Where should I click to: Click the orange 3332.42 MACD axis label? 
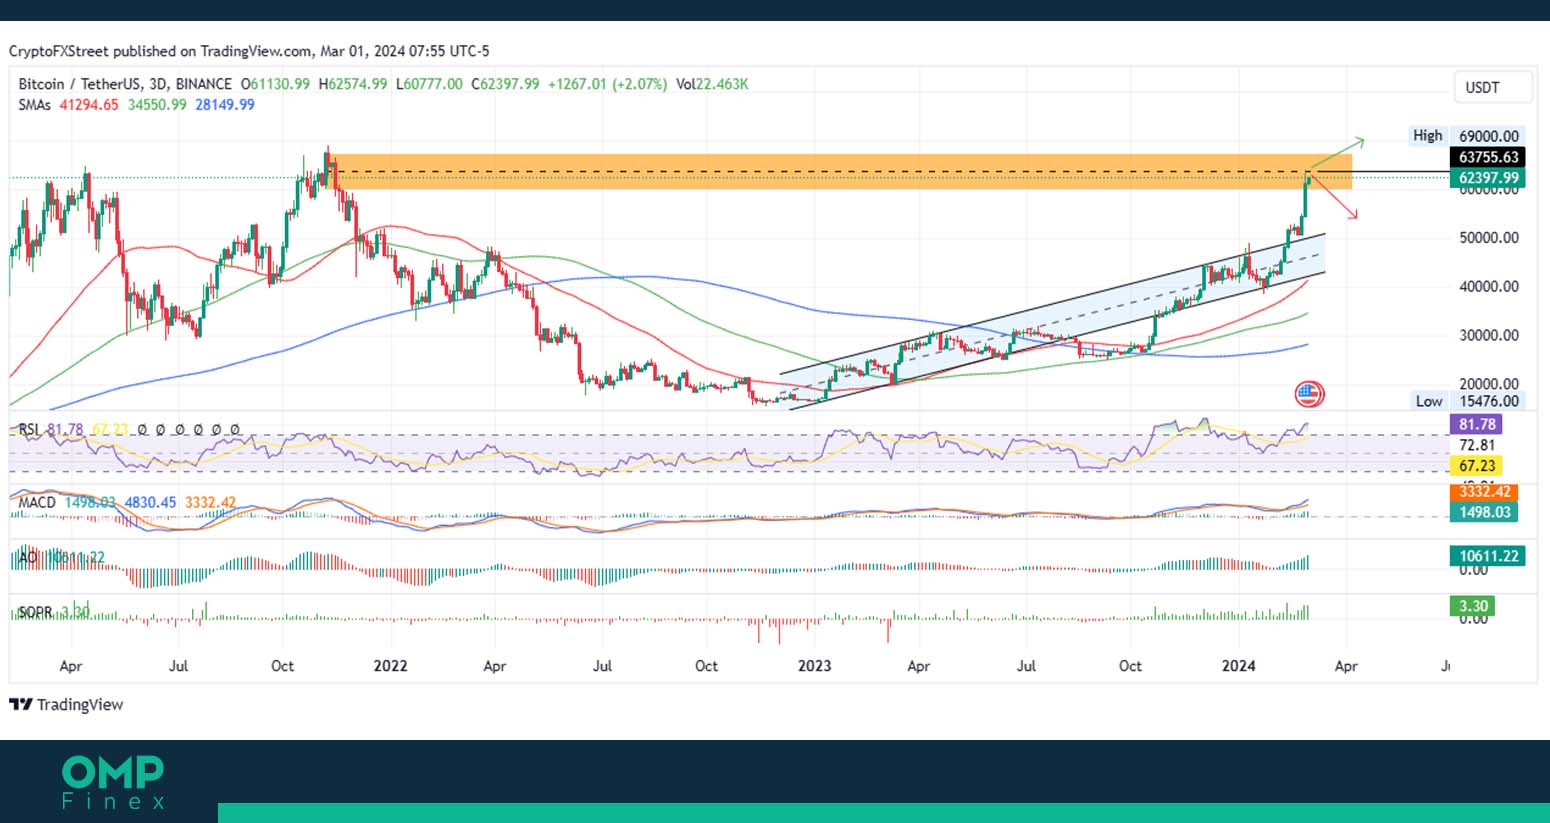[1483, 491]
